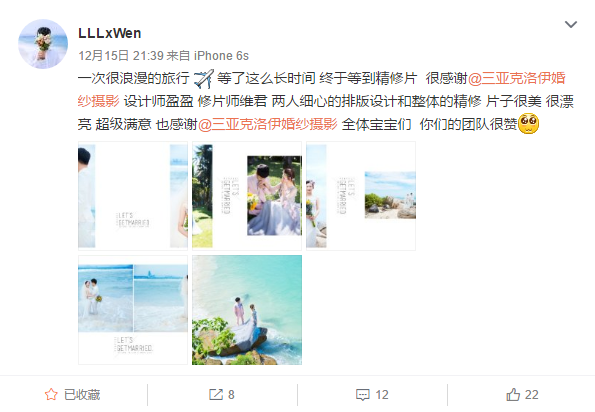Image resolution: width=595 pixels, height=412 pixels.
Task: Open @三亚克洛伊婚纱摄影 mention after 也感谢
Action: click(268, 124)
